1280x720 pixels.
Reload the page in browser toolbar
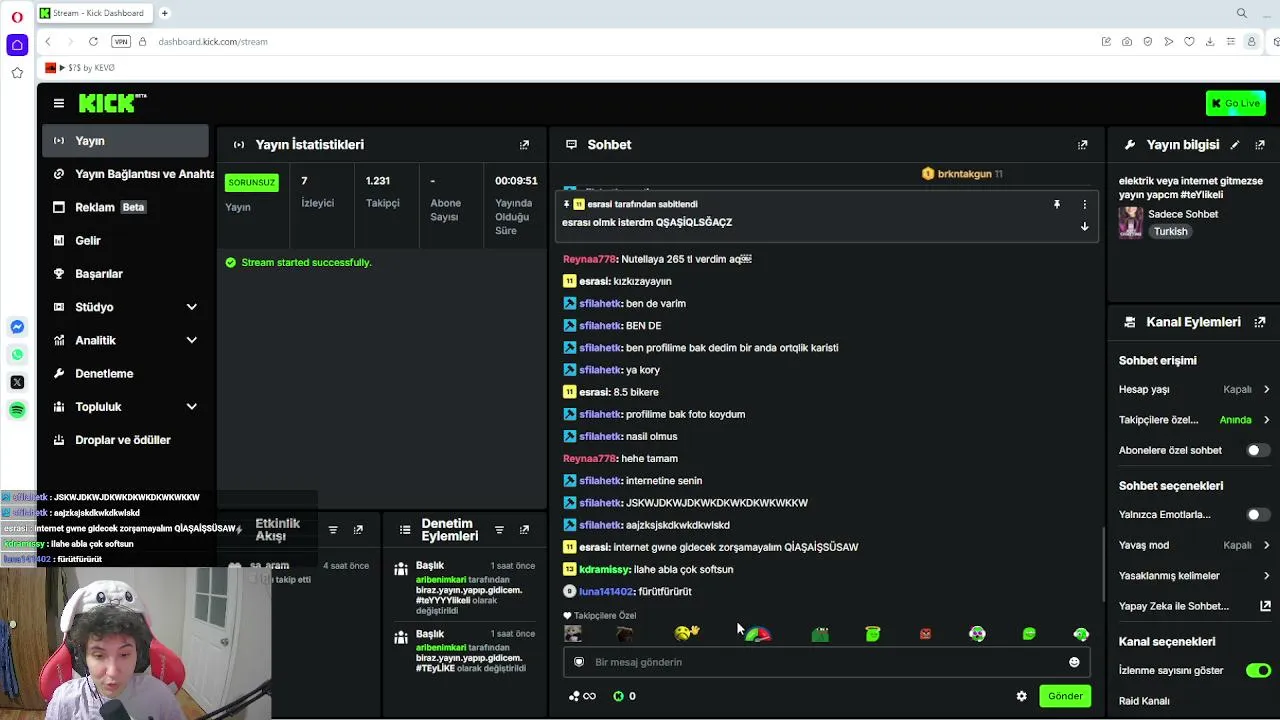(93, 41)
